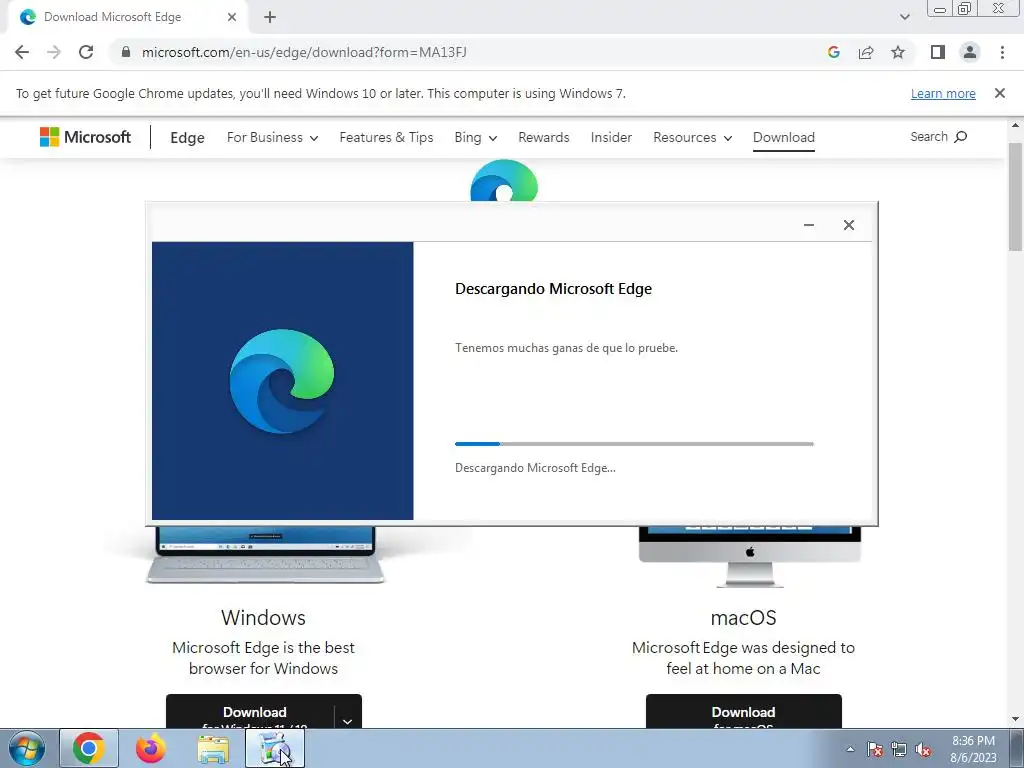
Task: Go back to the previous page in Chrome
Action: [22, 52]
